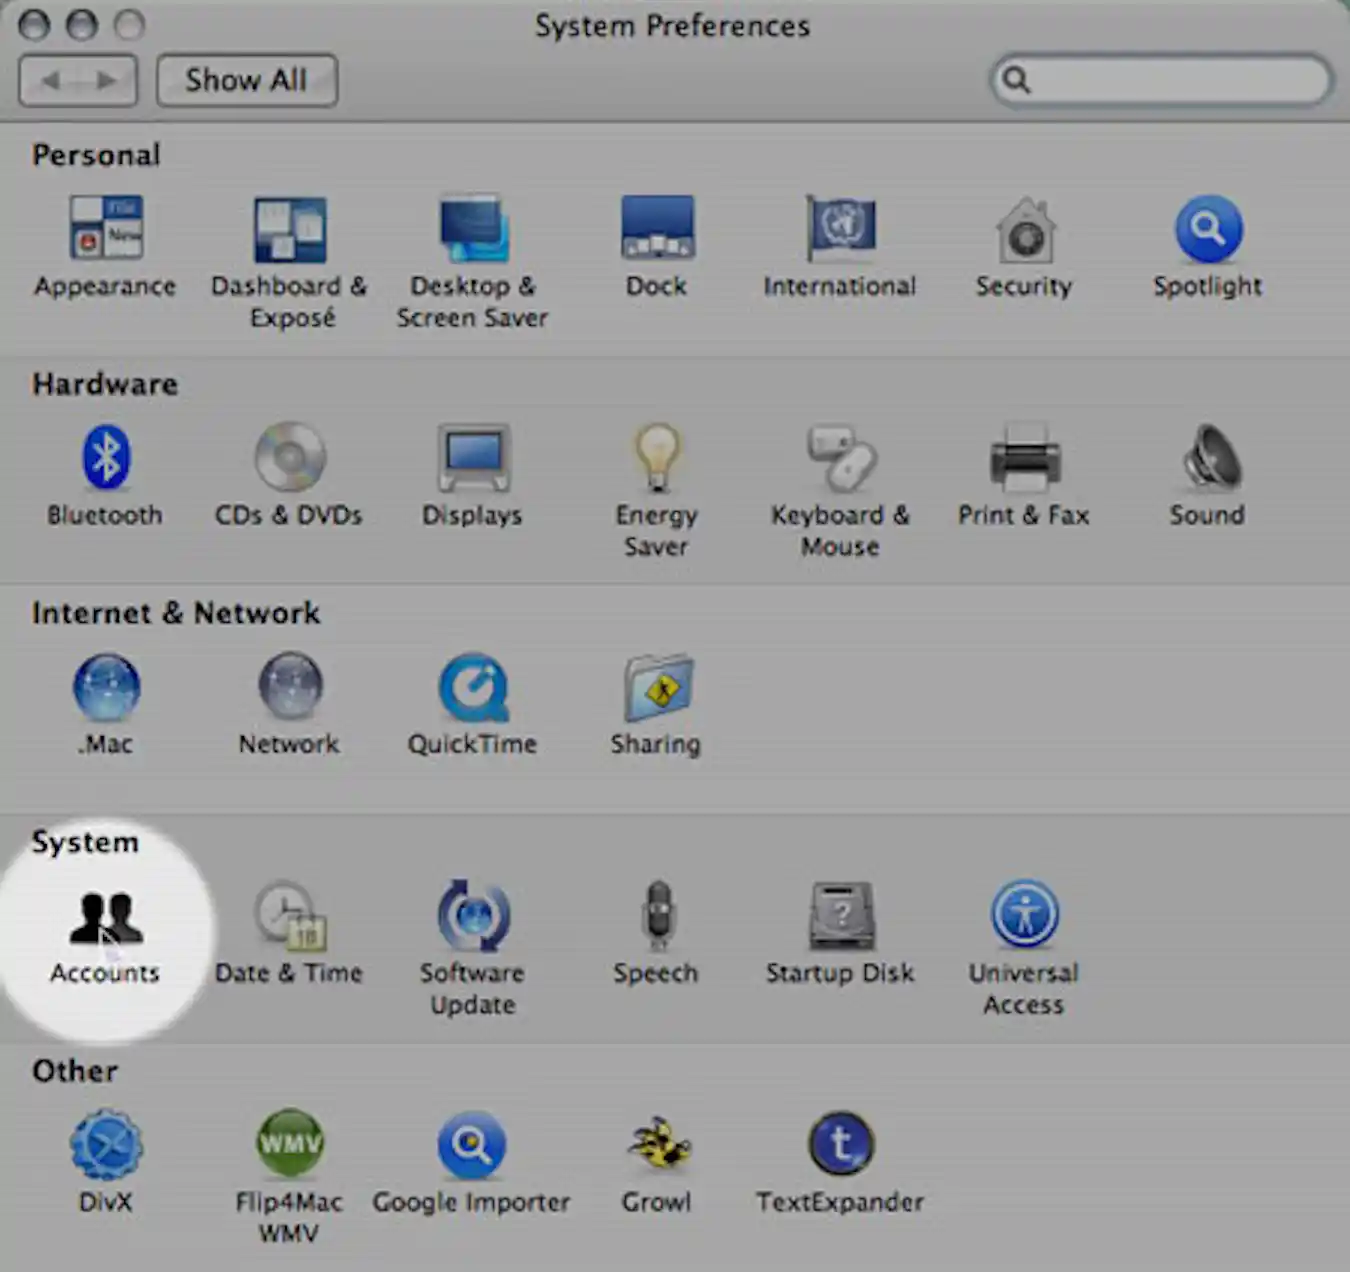Open Security preferences

pos(1024,232)
